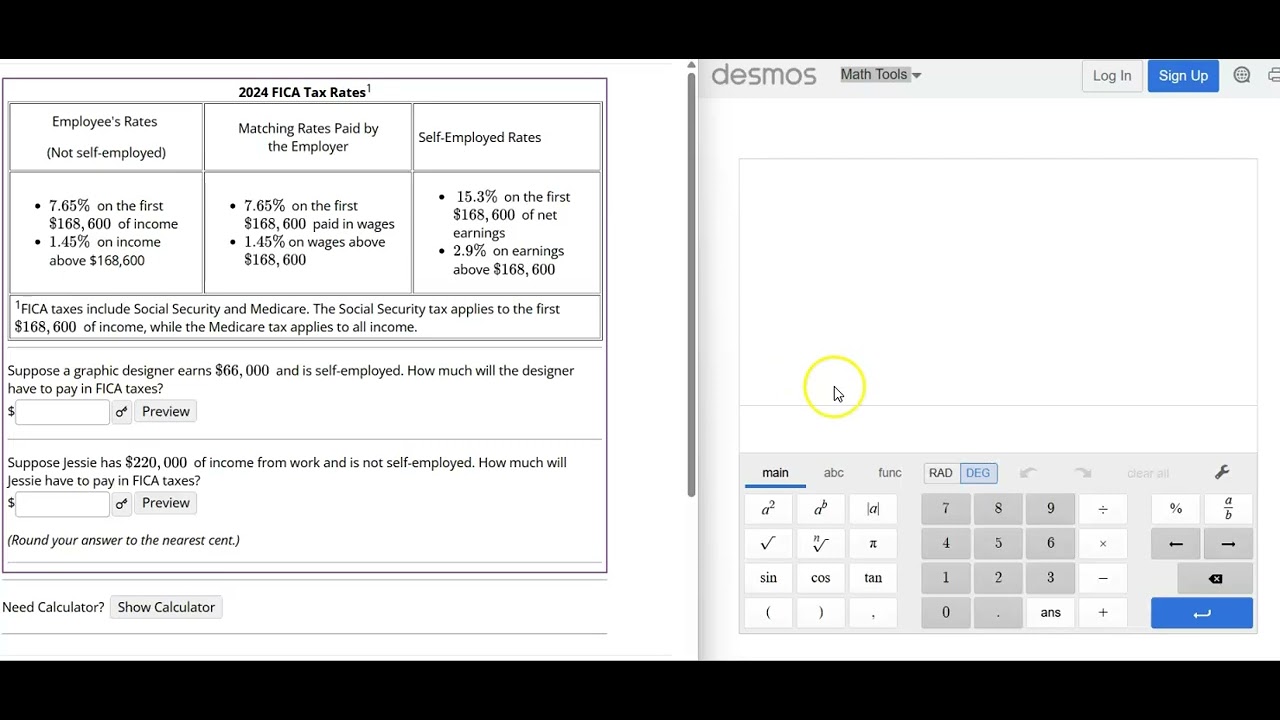Click the redo arrow in calculator
1280x720 pixels.
click(x=1083, y=473)
